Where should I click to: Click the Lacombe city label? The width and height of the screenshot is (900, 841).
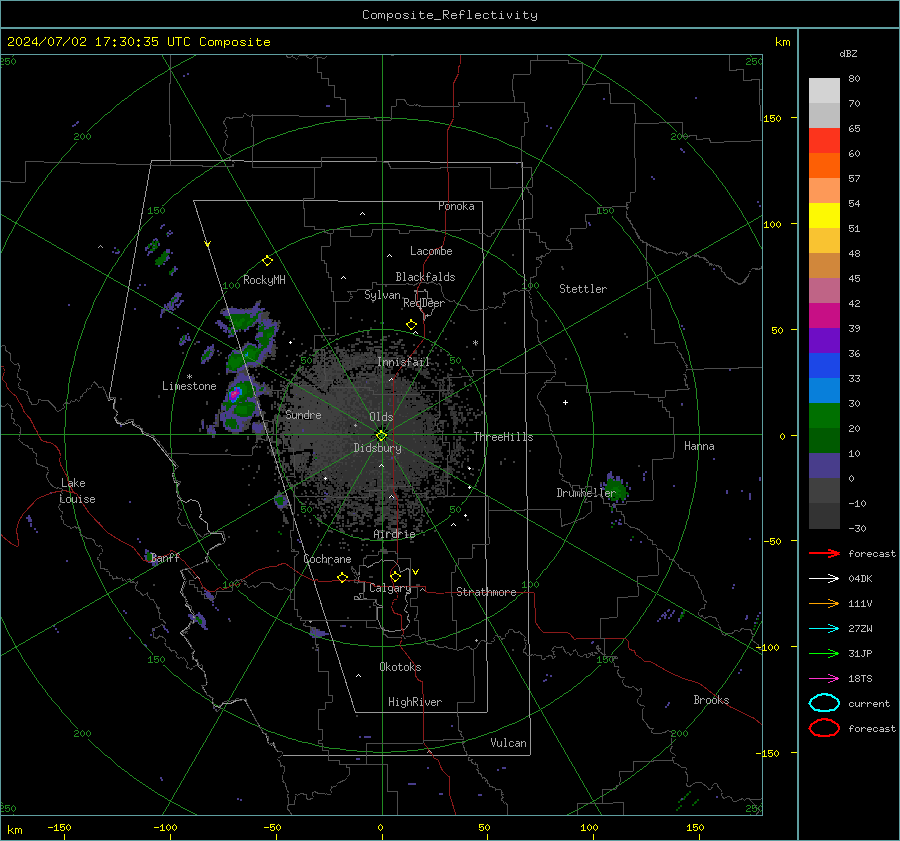pos(431,251)
